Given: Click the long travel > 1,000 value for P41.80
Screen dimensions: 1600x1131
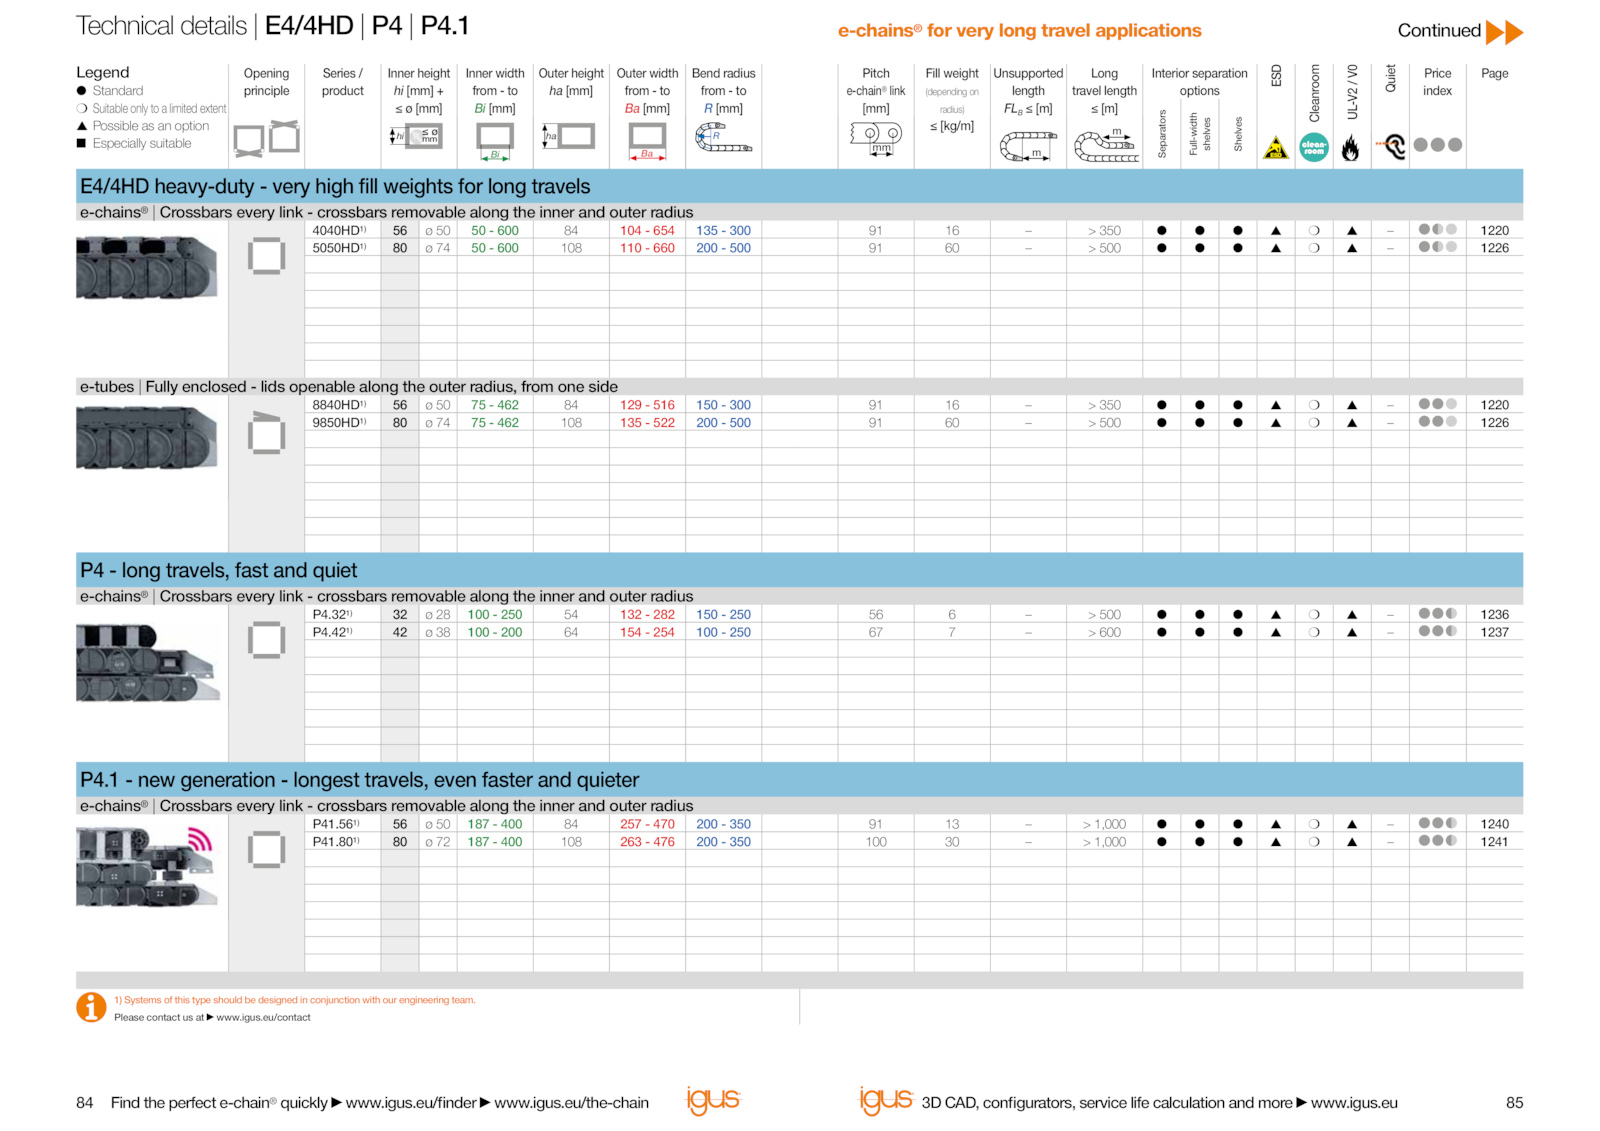Looking at the screenshot, I should point(1104,842).
